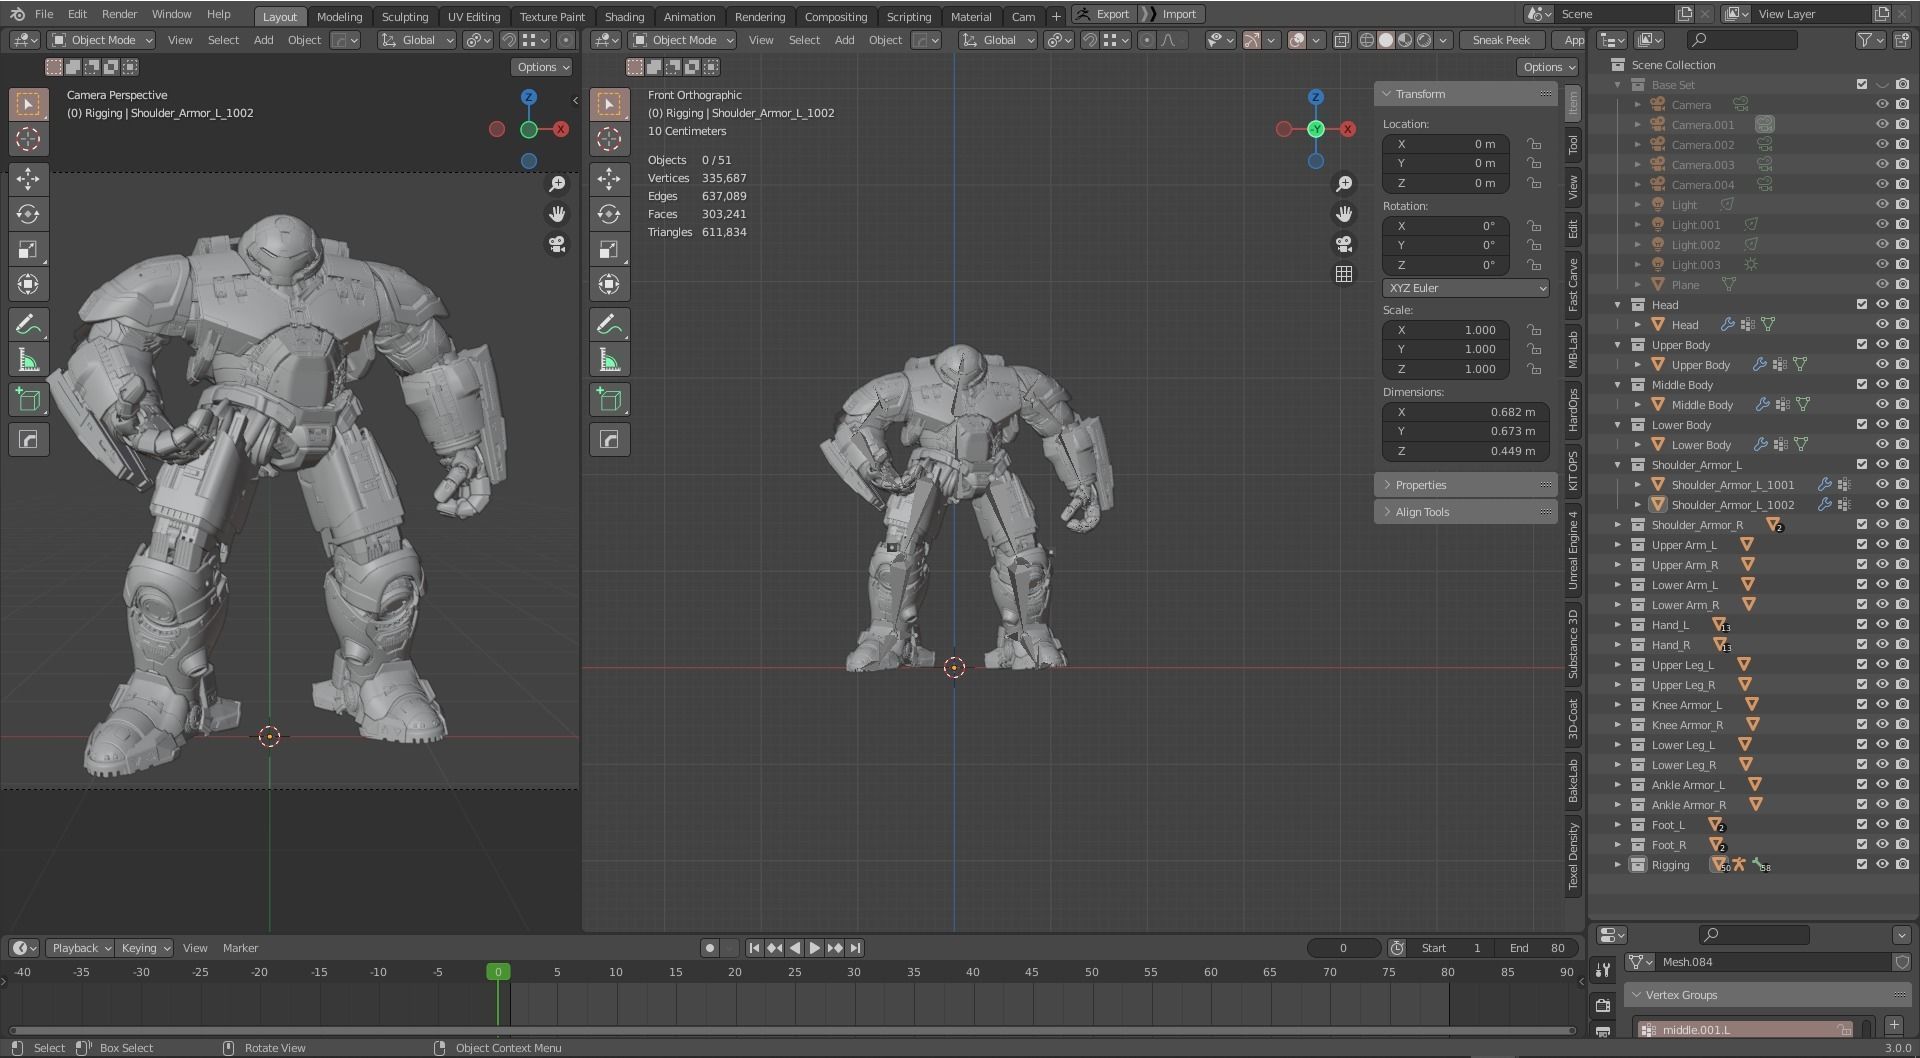Select the Transform tool in the left viewport toolbar
1920x1058 pixels.
28,284
